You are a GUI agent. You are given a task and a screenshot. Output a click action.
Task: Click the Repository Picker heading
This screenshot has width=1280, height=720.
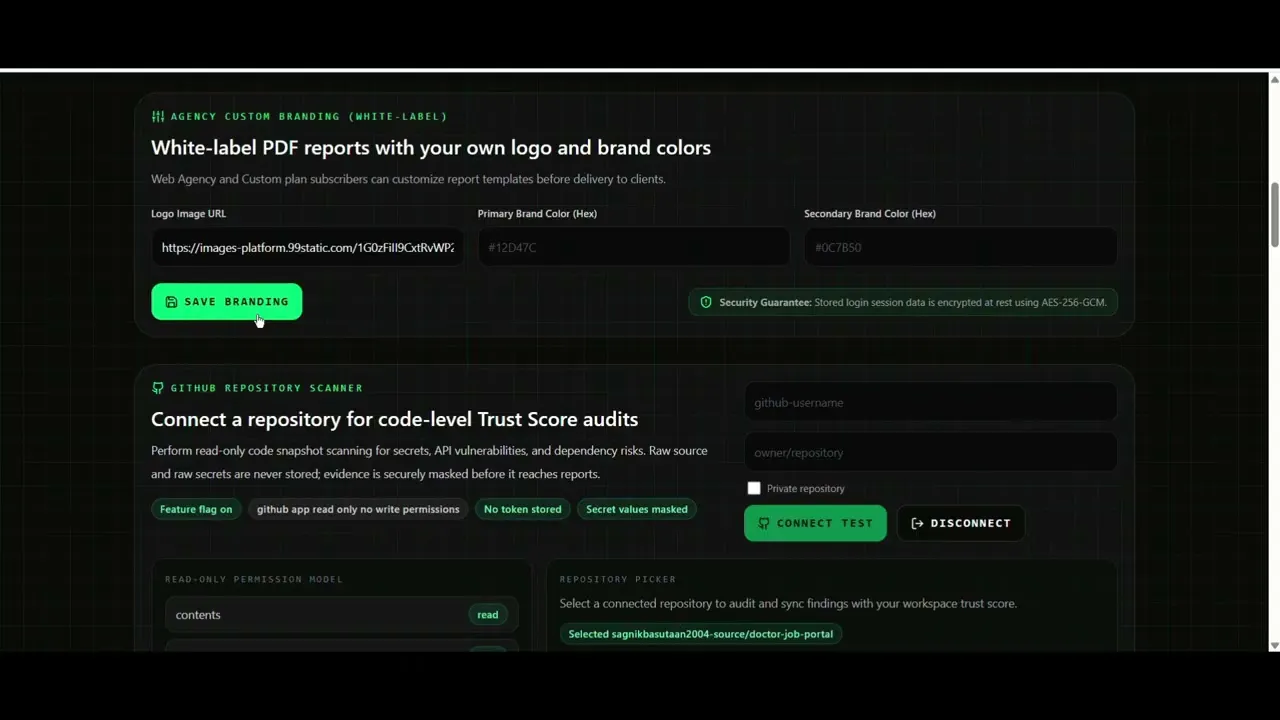618,579
